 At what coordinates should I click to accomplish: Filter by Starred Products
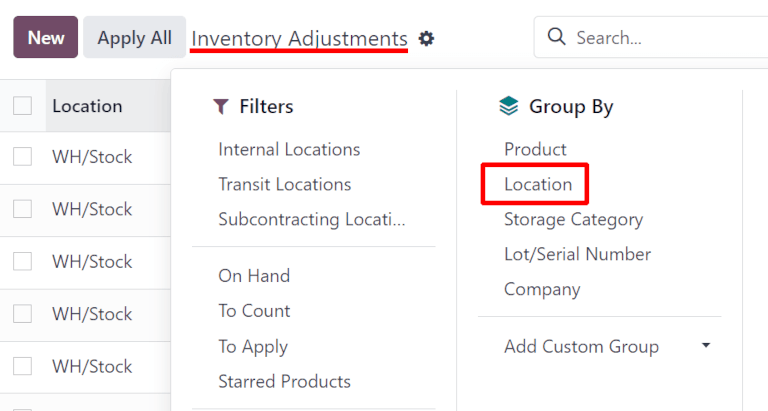tap(284, 381)
